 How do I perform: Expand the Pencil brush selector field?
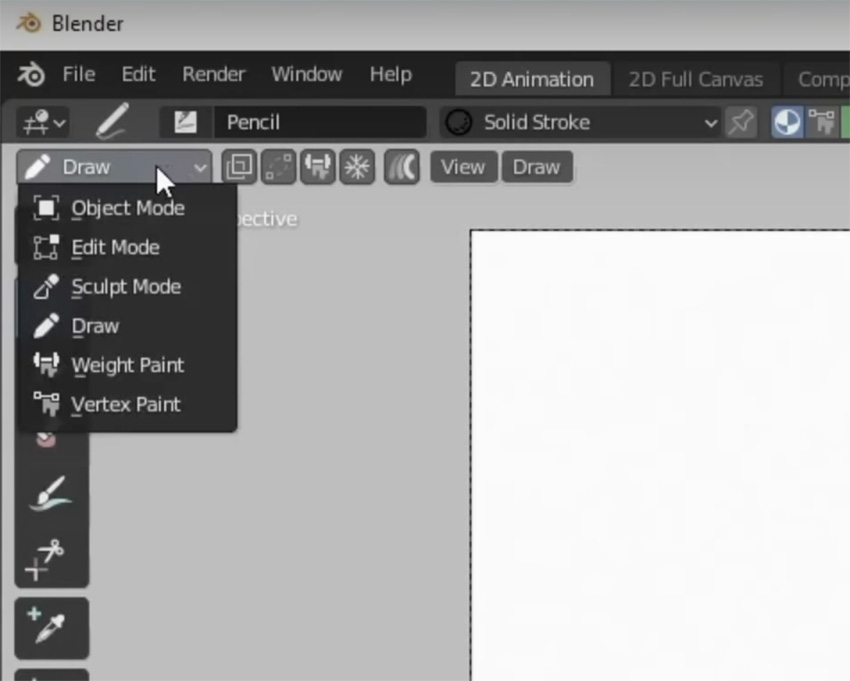click(320, 122)
